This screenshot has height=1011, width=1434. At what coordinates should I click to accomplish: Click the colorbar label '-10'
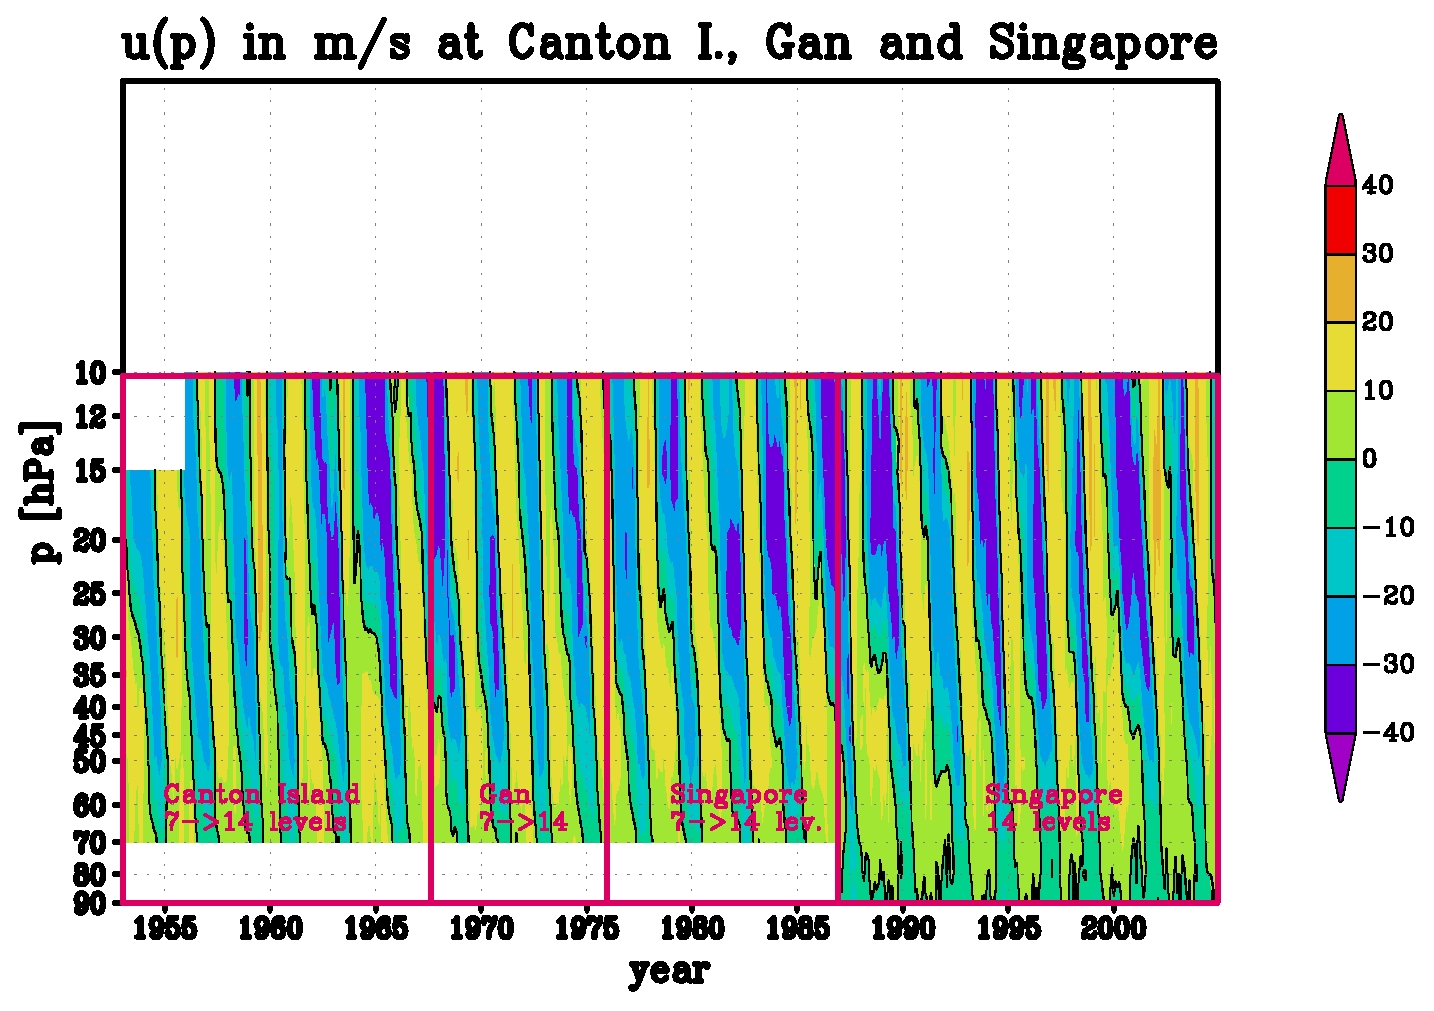1388,527
